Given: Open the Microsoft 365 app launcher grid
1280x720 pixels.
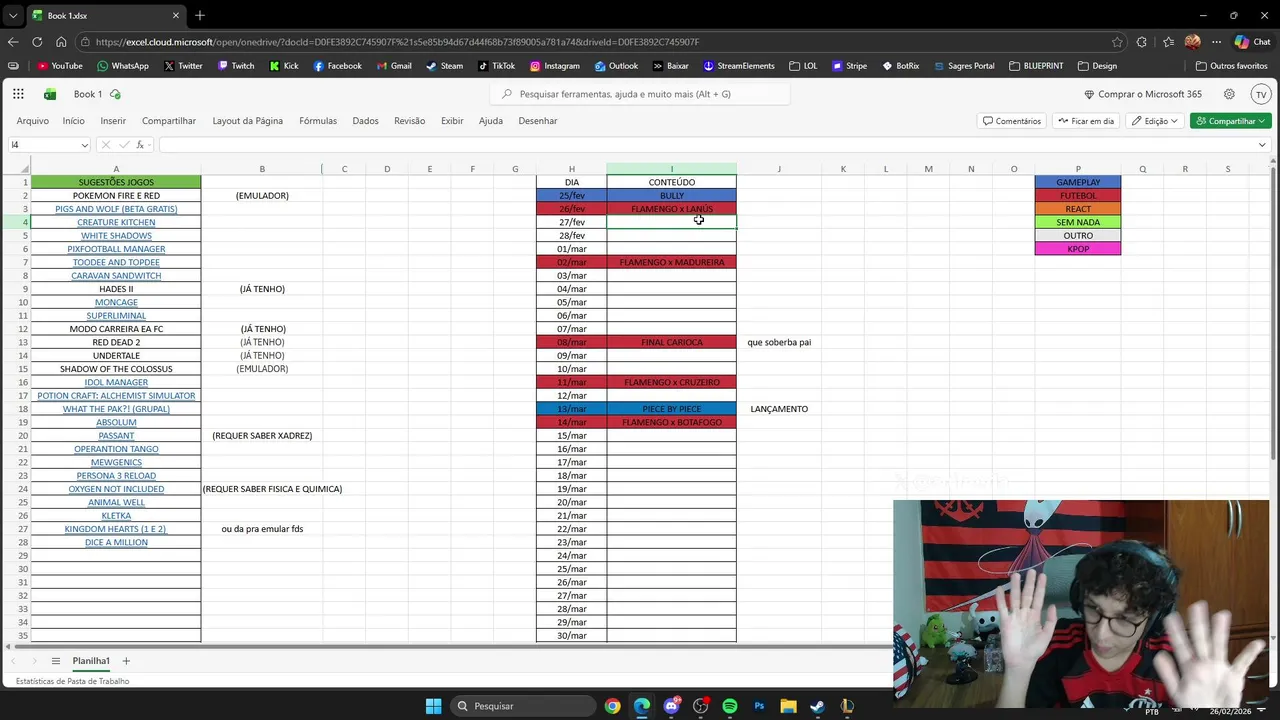Looking at the screenshot, I should 18,94.
